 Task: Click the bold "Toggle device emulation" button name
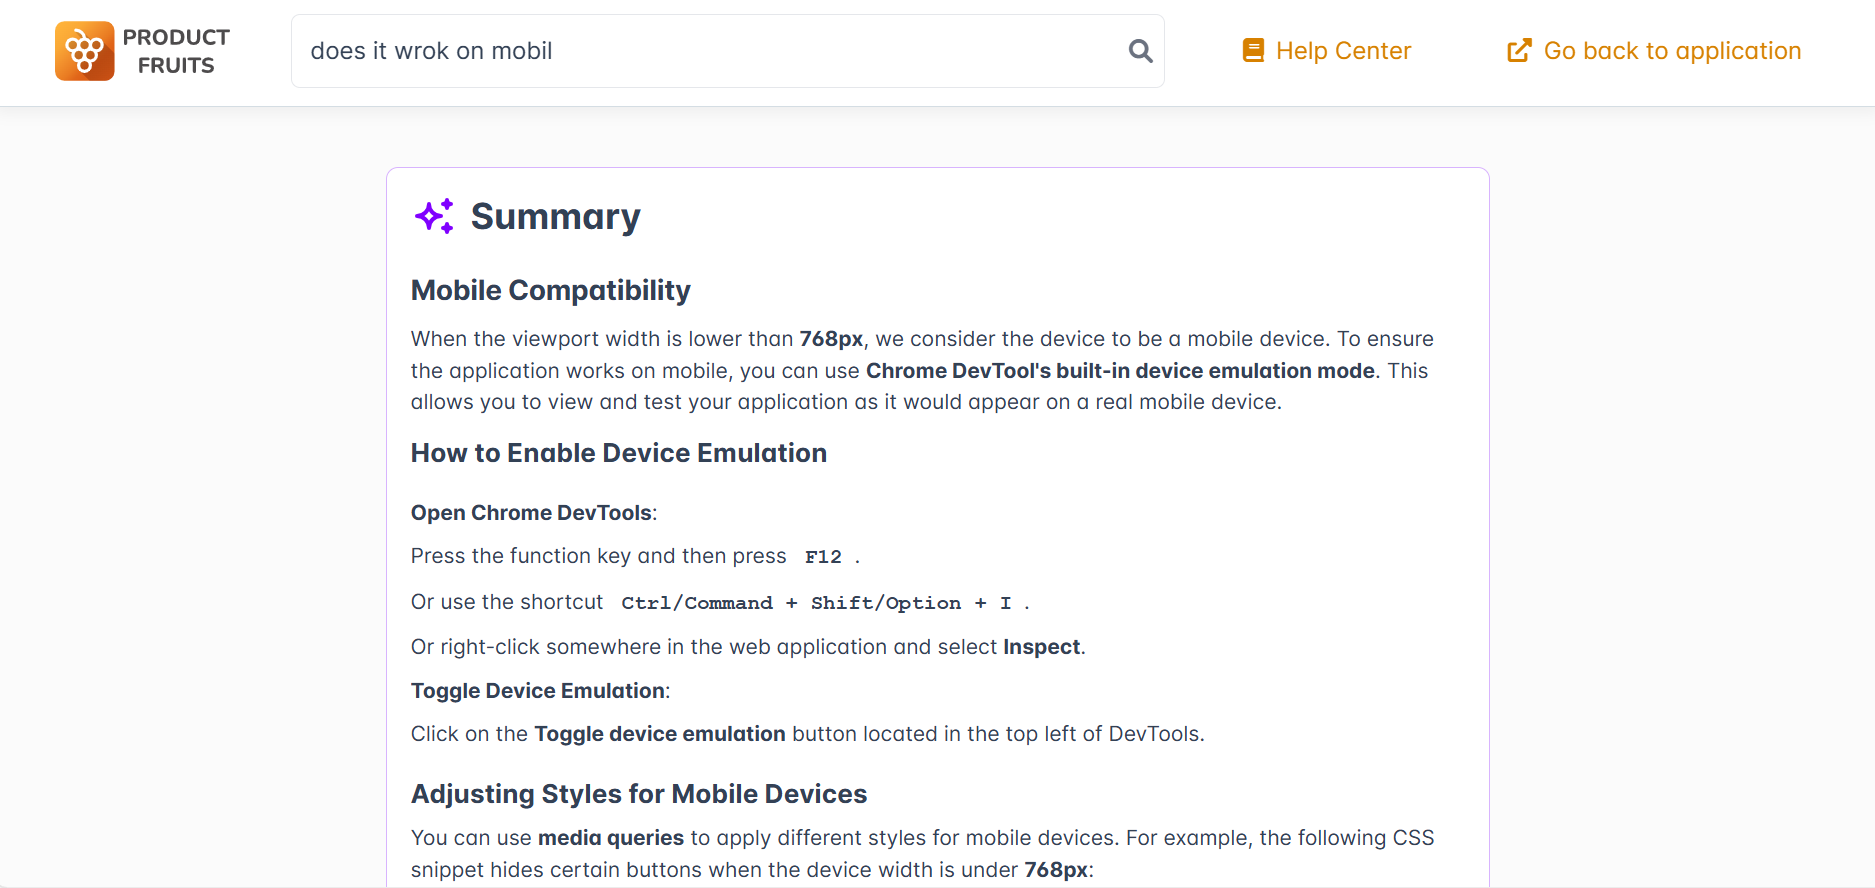[x=660, y=734]
